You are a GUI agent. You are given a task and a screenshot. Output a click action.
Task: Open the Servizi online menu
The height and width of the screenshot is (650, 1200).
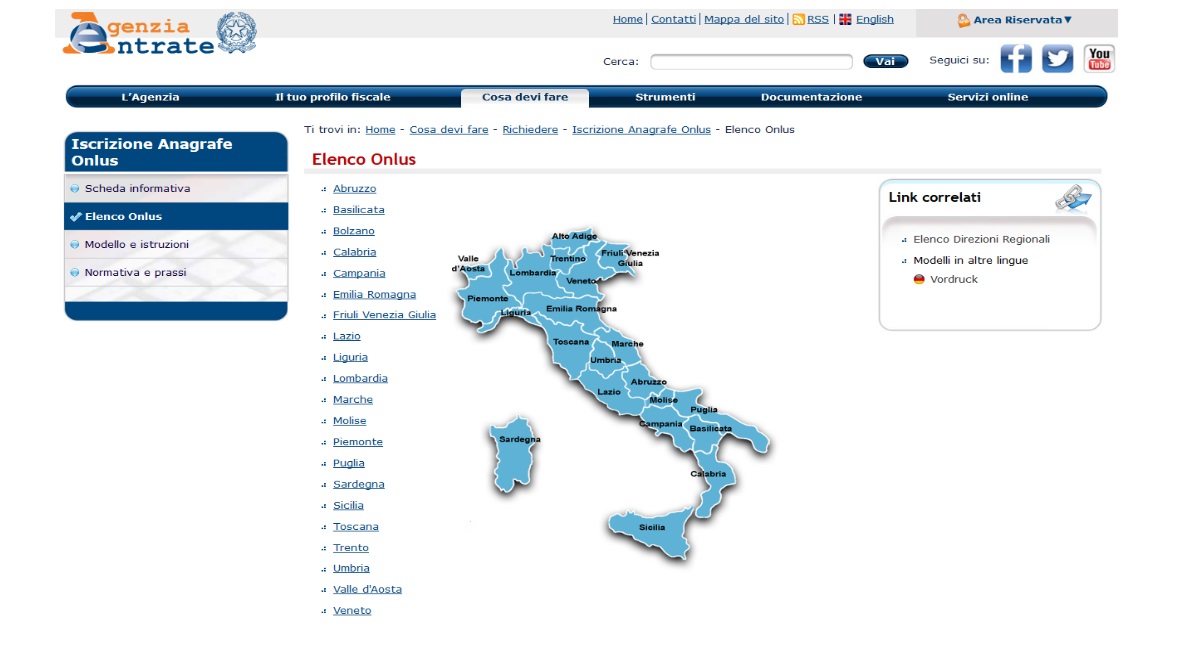click(x=987, y=97)
